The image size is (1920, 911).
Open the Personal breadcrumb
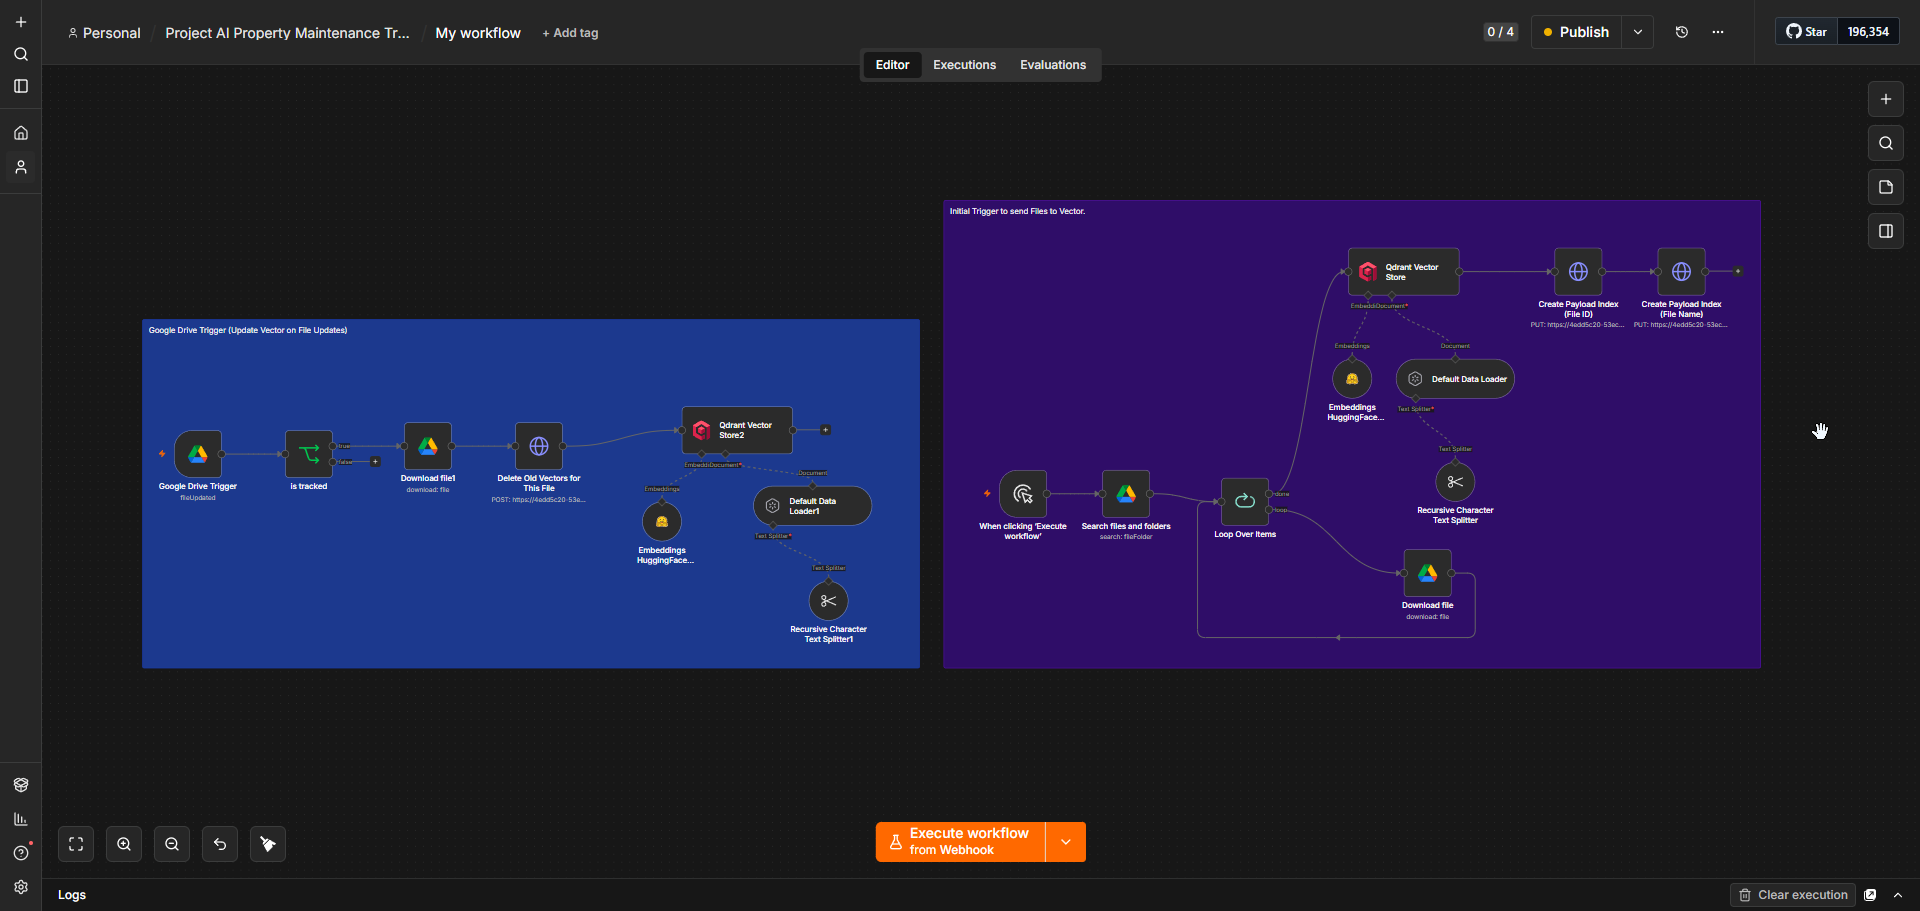104,33
